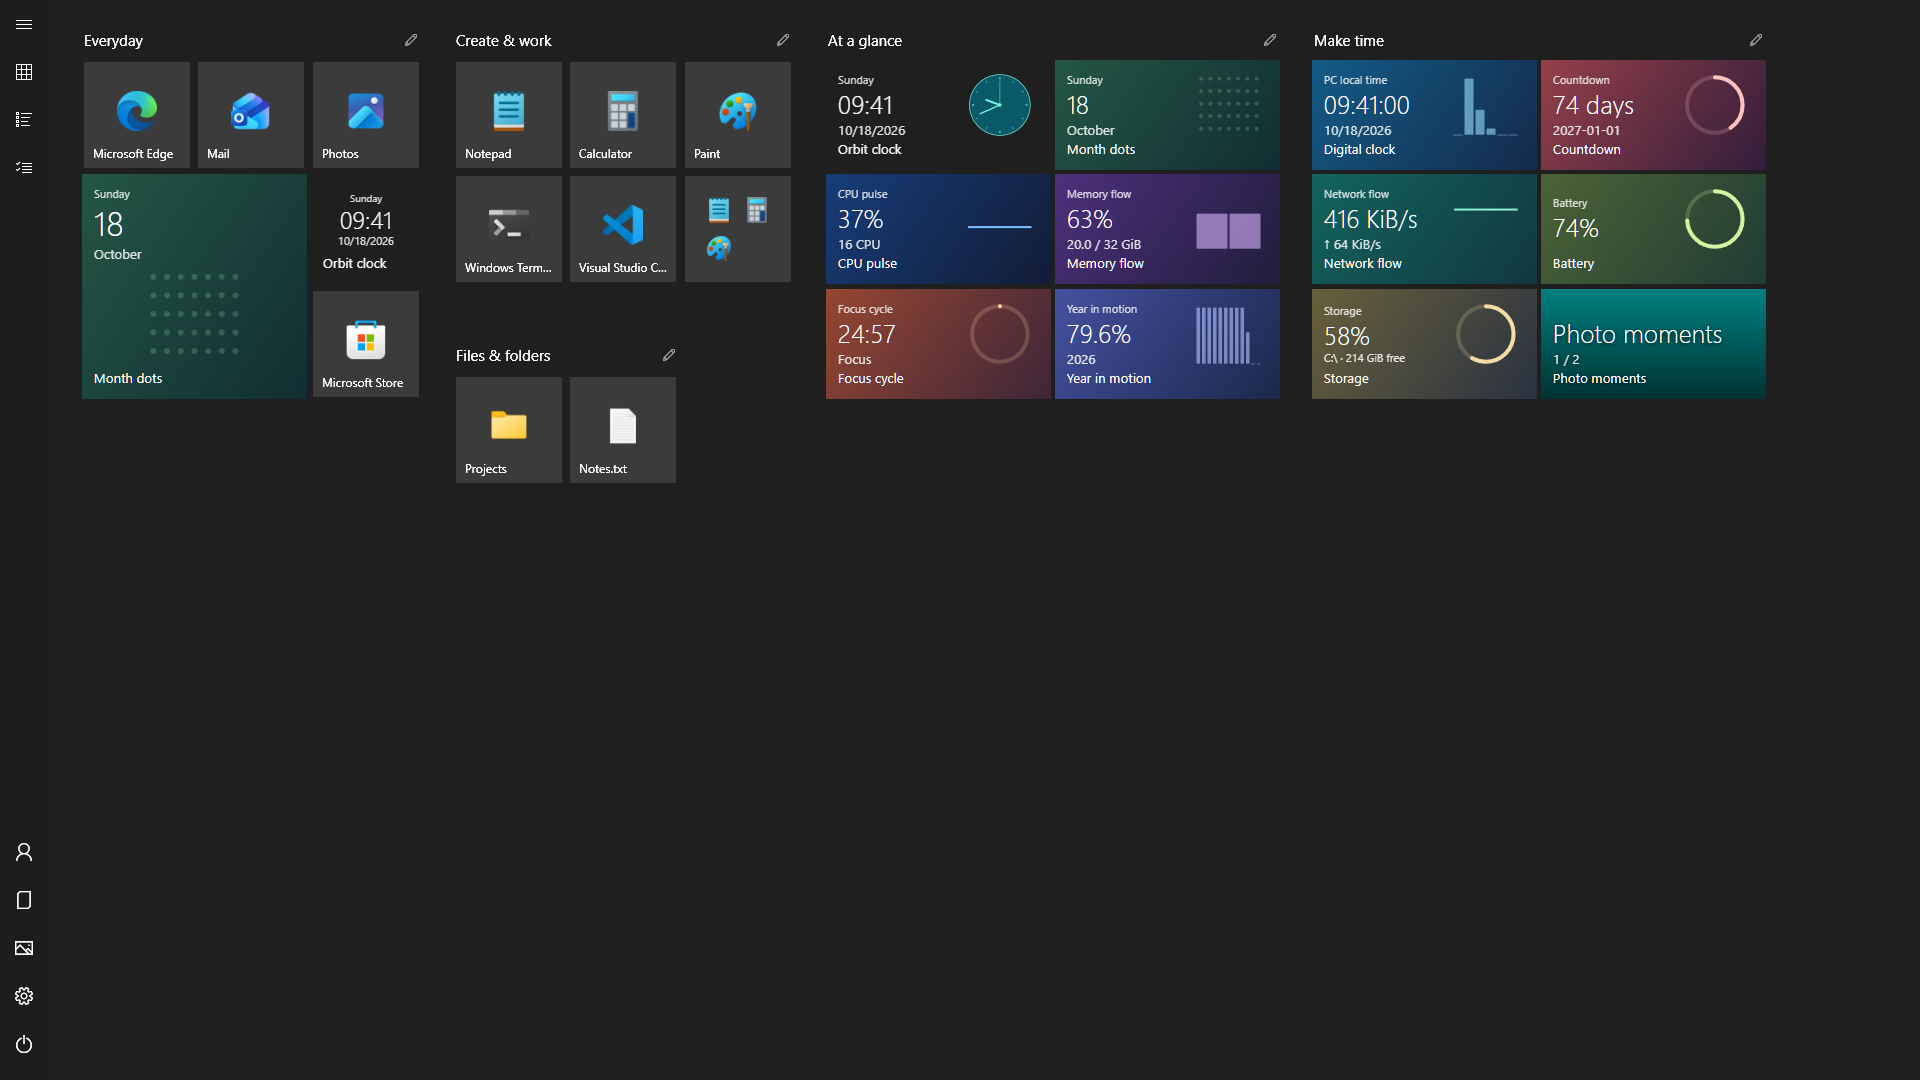1920x1080 pixels.
Task: Open the Microsoft Edge tile
Action: (x=137, y=115)
